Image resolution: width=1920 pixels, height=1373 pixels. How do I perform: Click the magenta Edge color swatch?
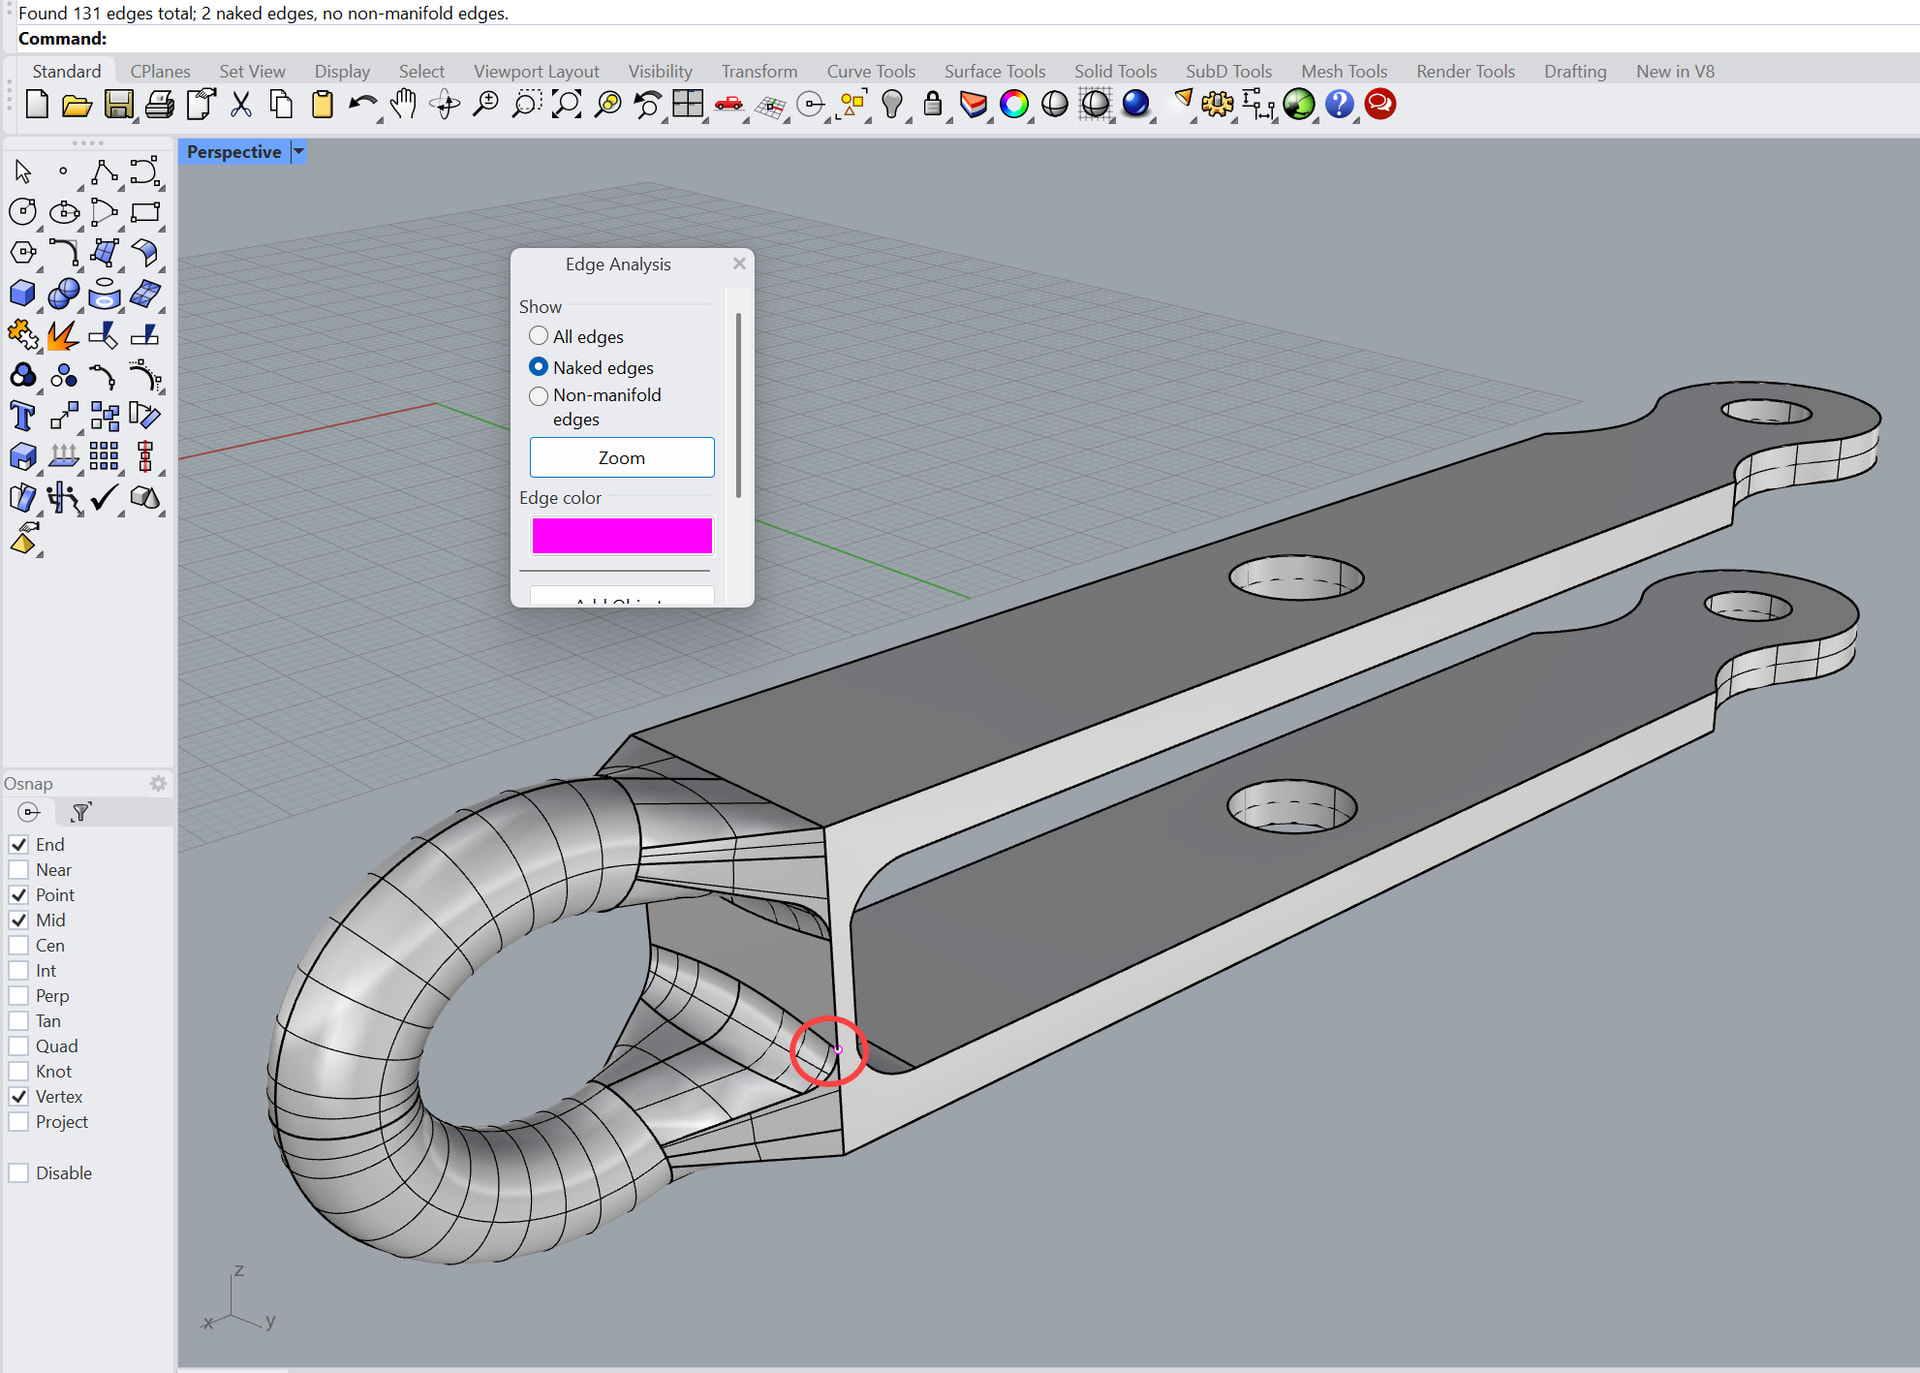(621, 536)
